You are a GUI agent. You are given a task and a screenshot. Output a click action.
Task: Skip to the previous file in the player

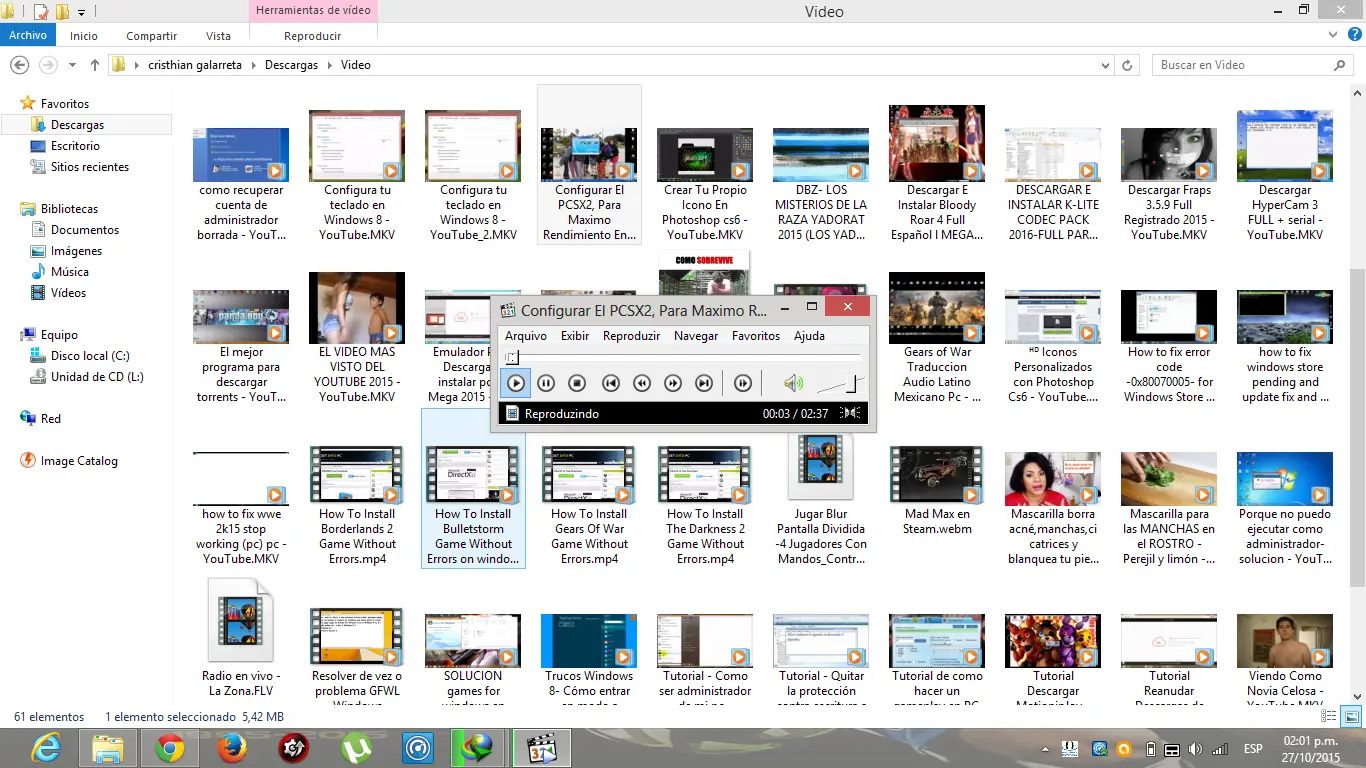coord(611,383)
